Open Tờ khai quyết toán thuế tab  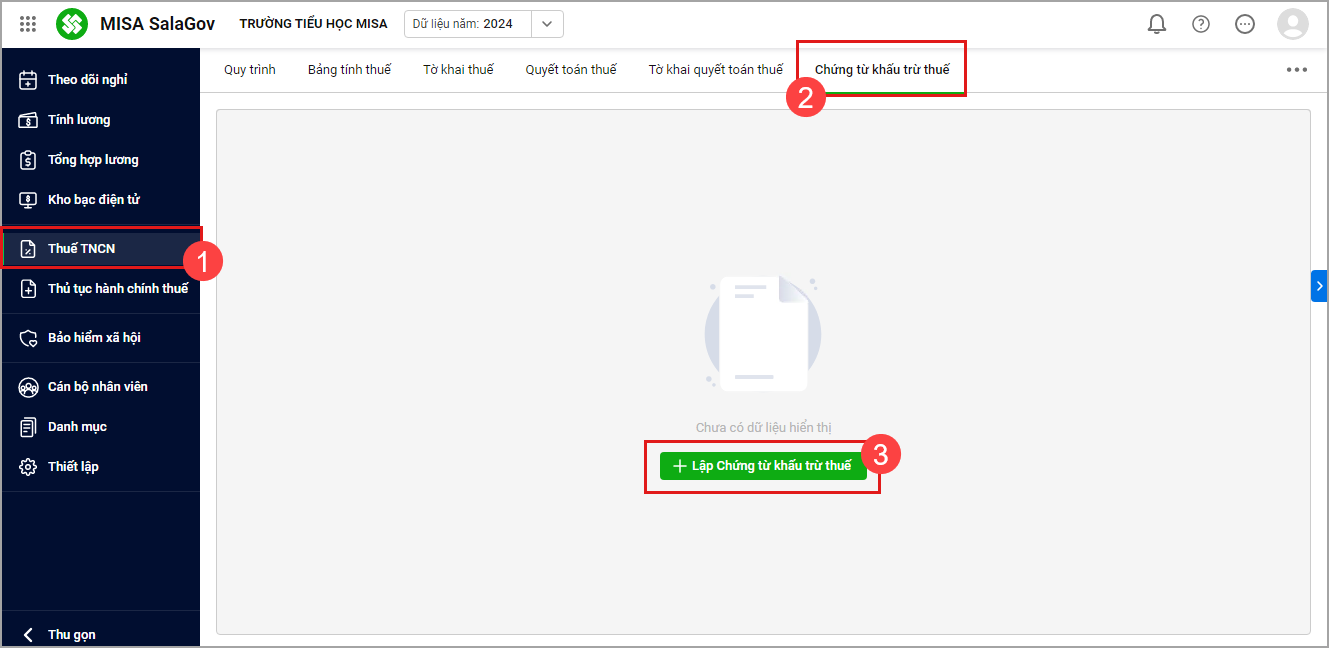pos(715,70)
